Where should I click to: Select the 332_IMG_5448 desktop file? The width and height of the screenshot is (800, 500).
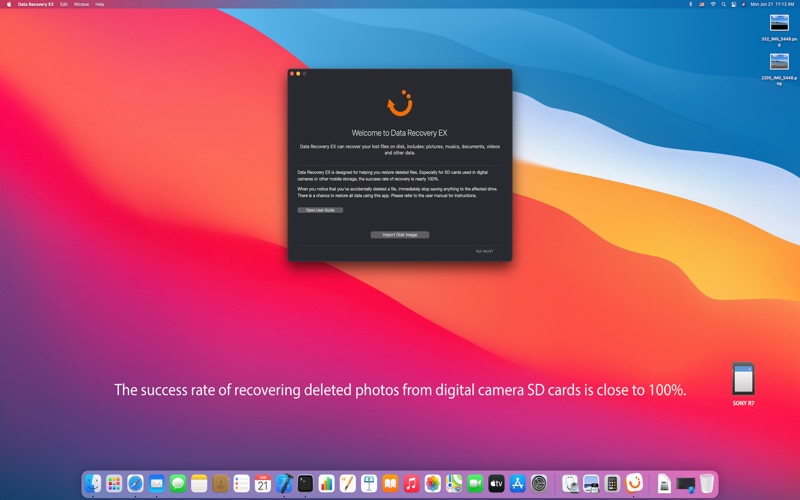pos(779,30)
